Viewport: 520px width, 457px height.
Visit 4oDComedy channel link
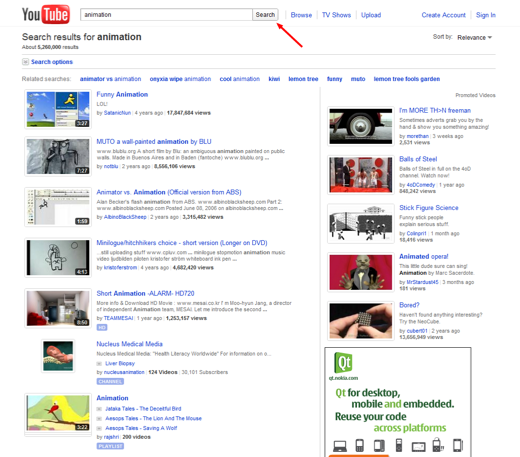421,185
